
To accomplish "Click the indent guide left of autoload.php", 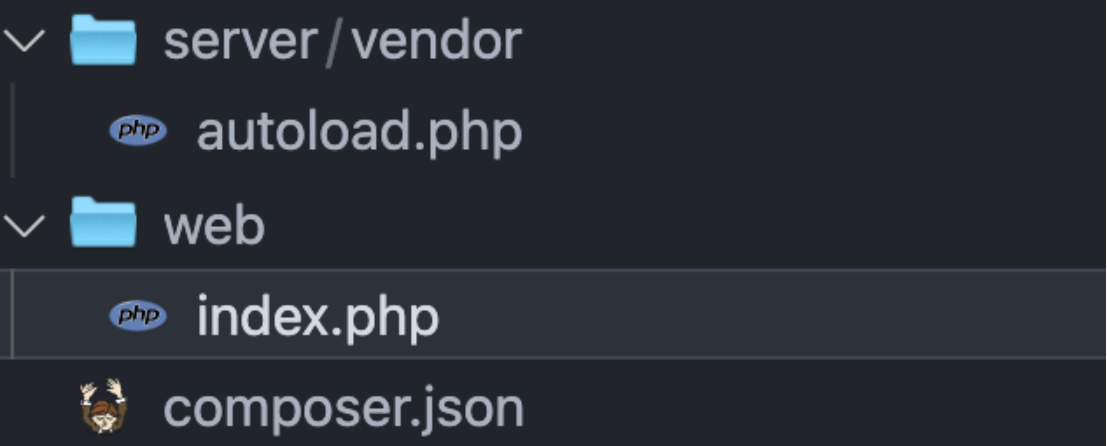I will 12,131.
